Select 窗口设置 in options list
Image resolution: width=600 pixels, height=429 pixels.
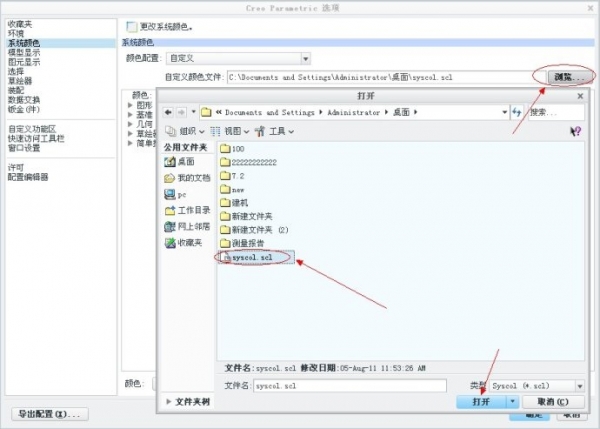pos(24,148)
